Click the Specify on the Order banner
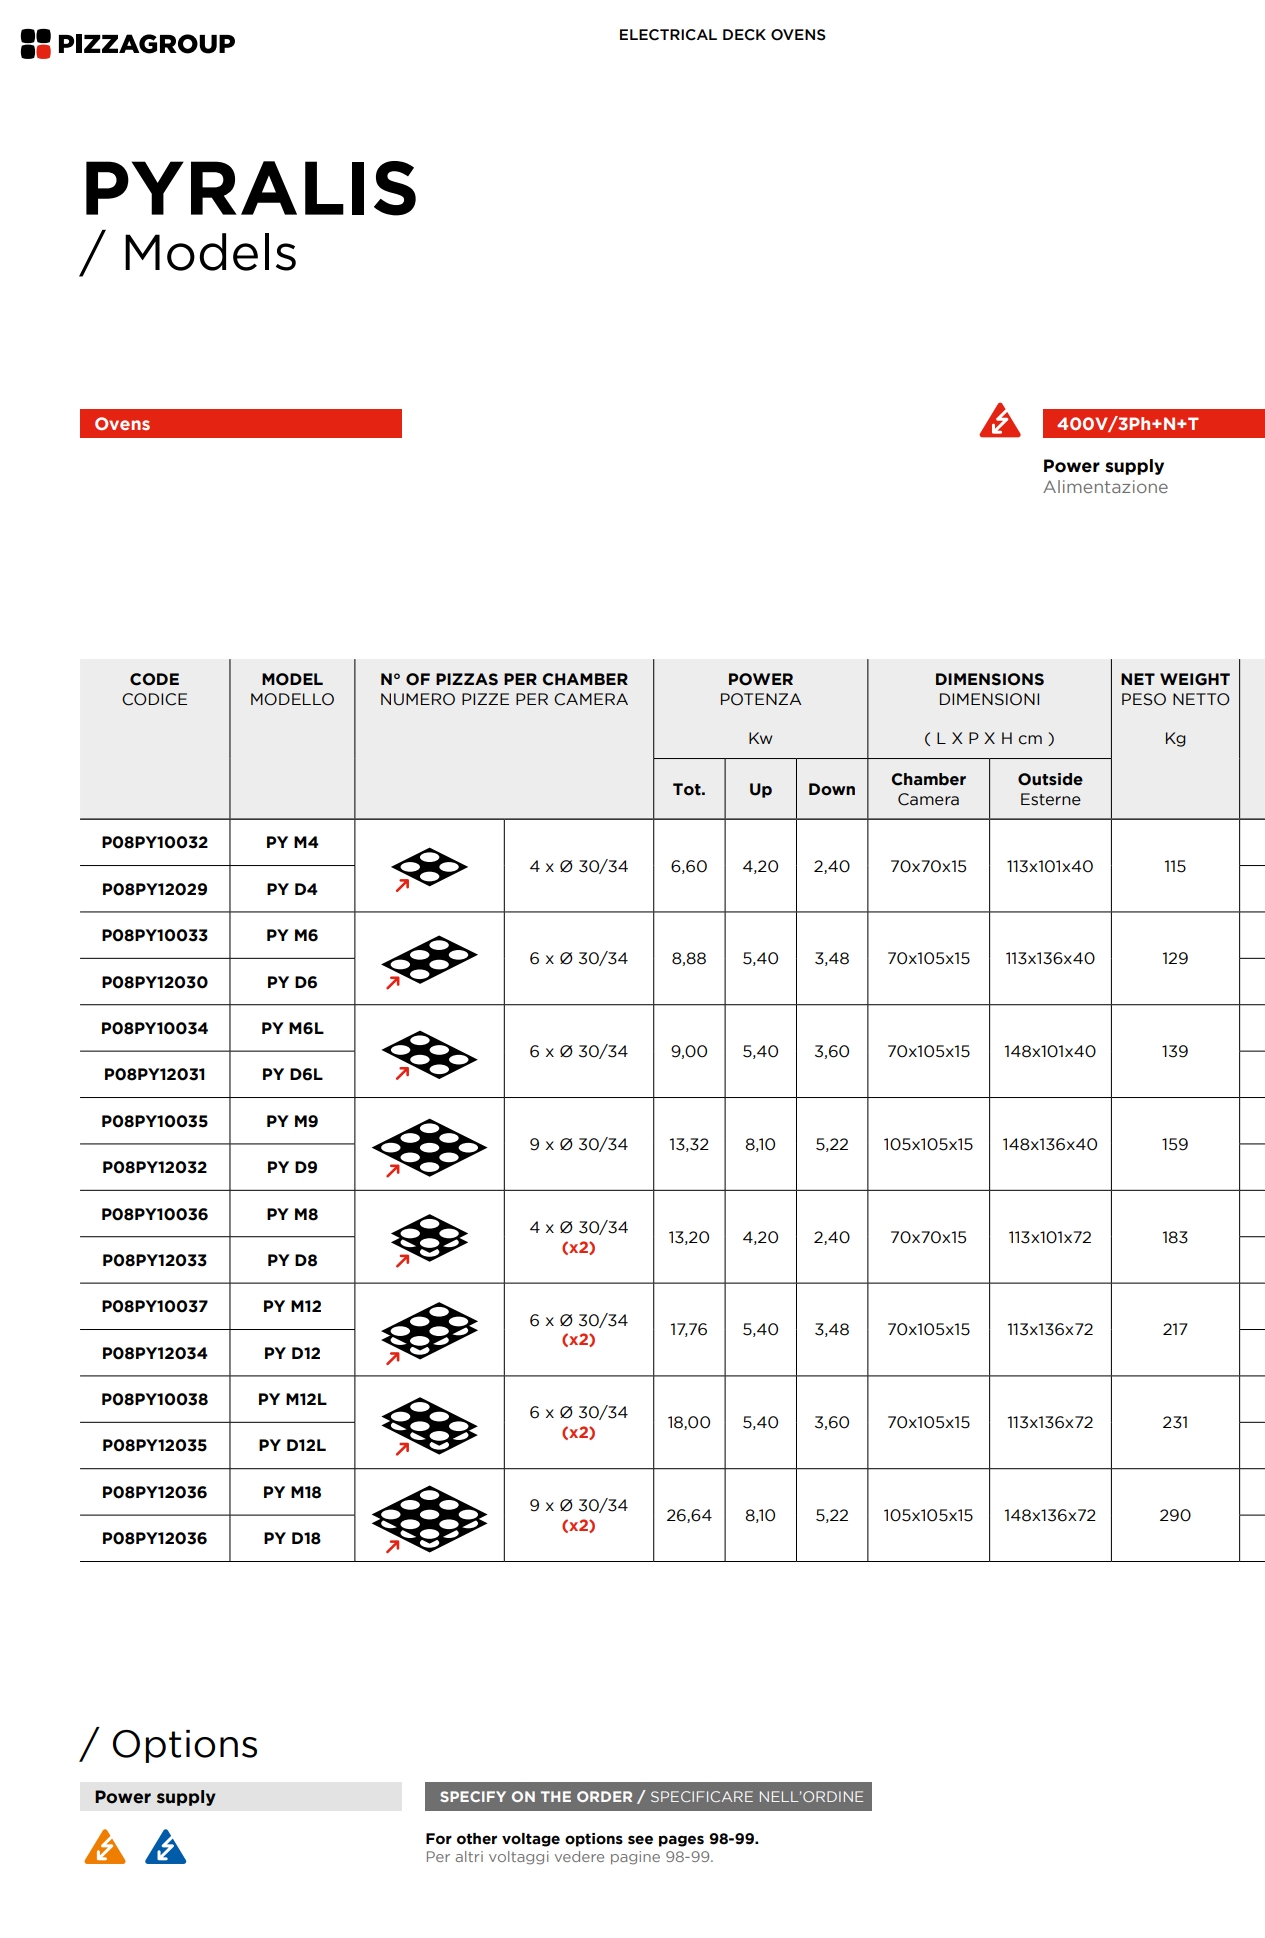This screenshot has width=1265, height=1938. (648, 1796)
